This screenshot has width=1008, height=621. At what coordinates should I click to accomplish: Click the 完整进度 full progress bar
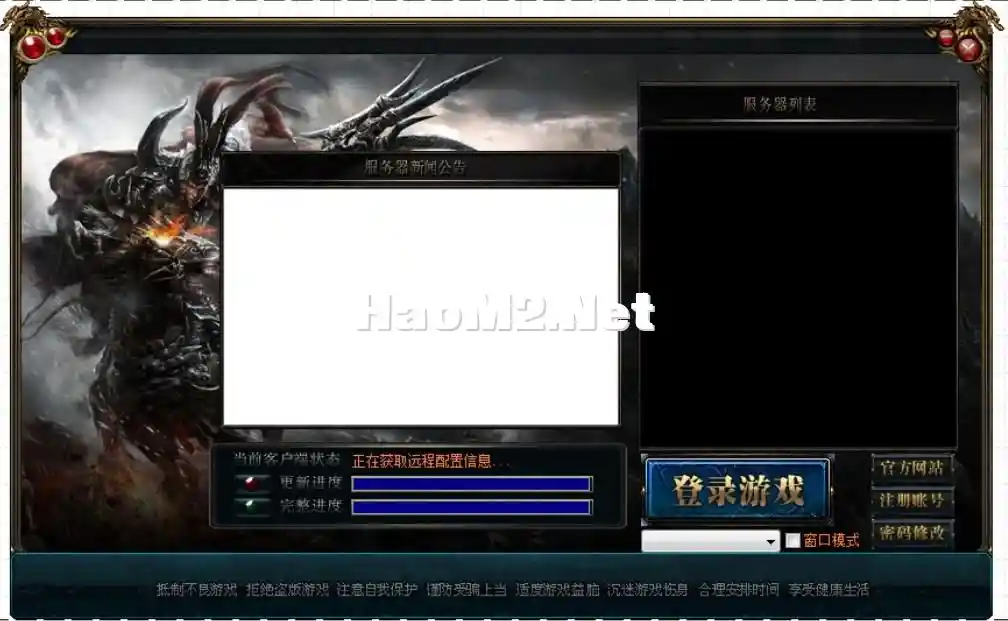point(471,507)
